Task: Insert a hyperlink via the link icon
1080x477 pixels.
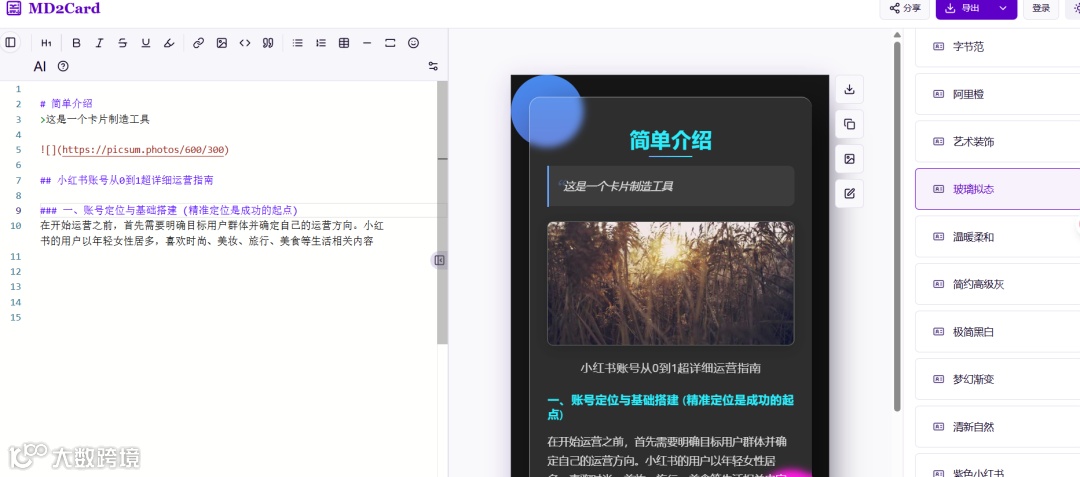Action: [198, 43]
